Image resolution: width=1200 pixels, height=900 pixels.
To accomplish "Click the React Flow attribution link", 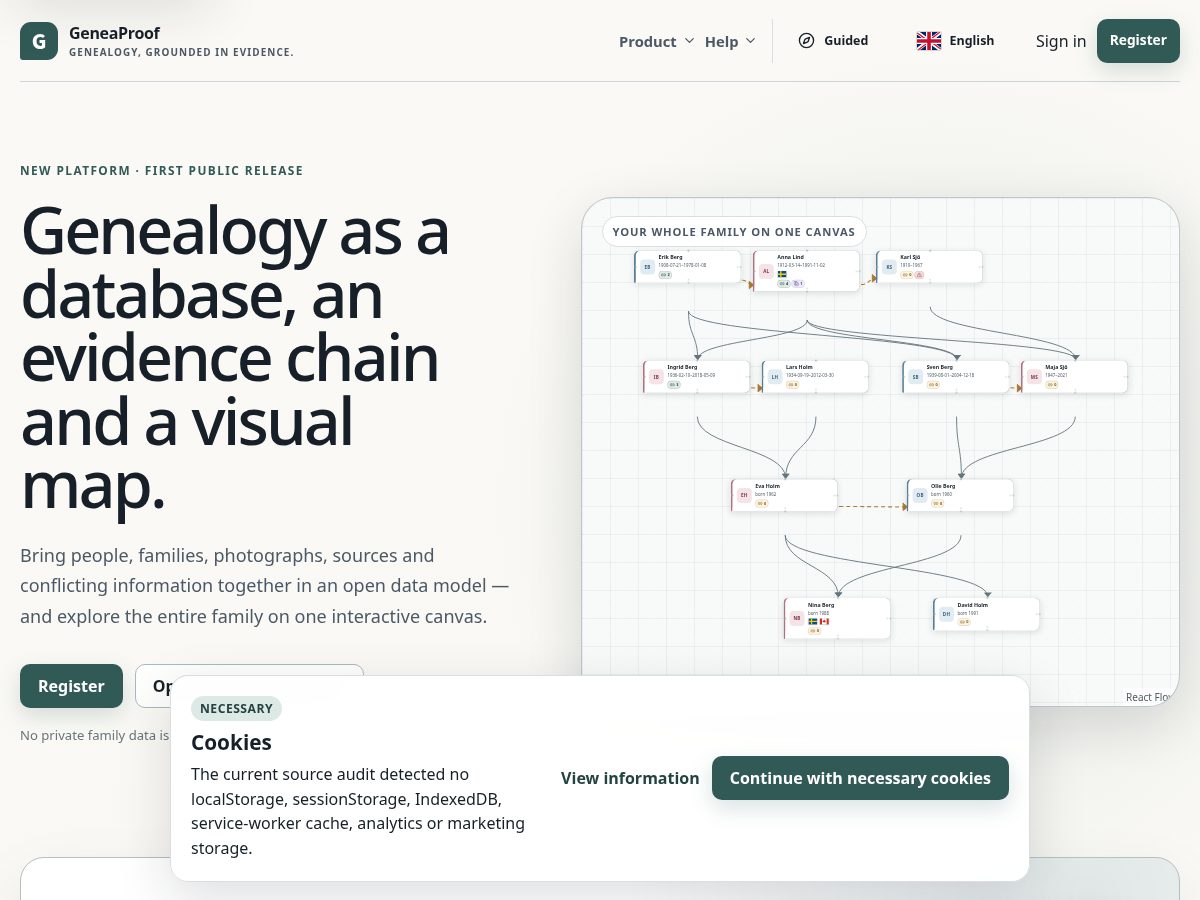I will pos(1149,697).
